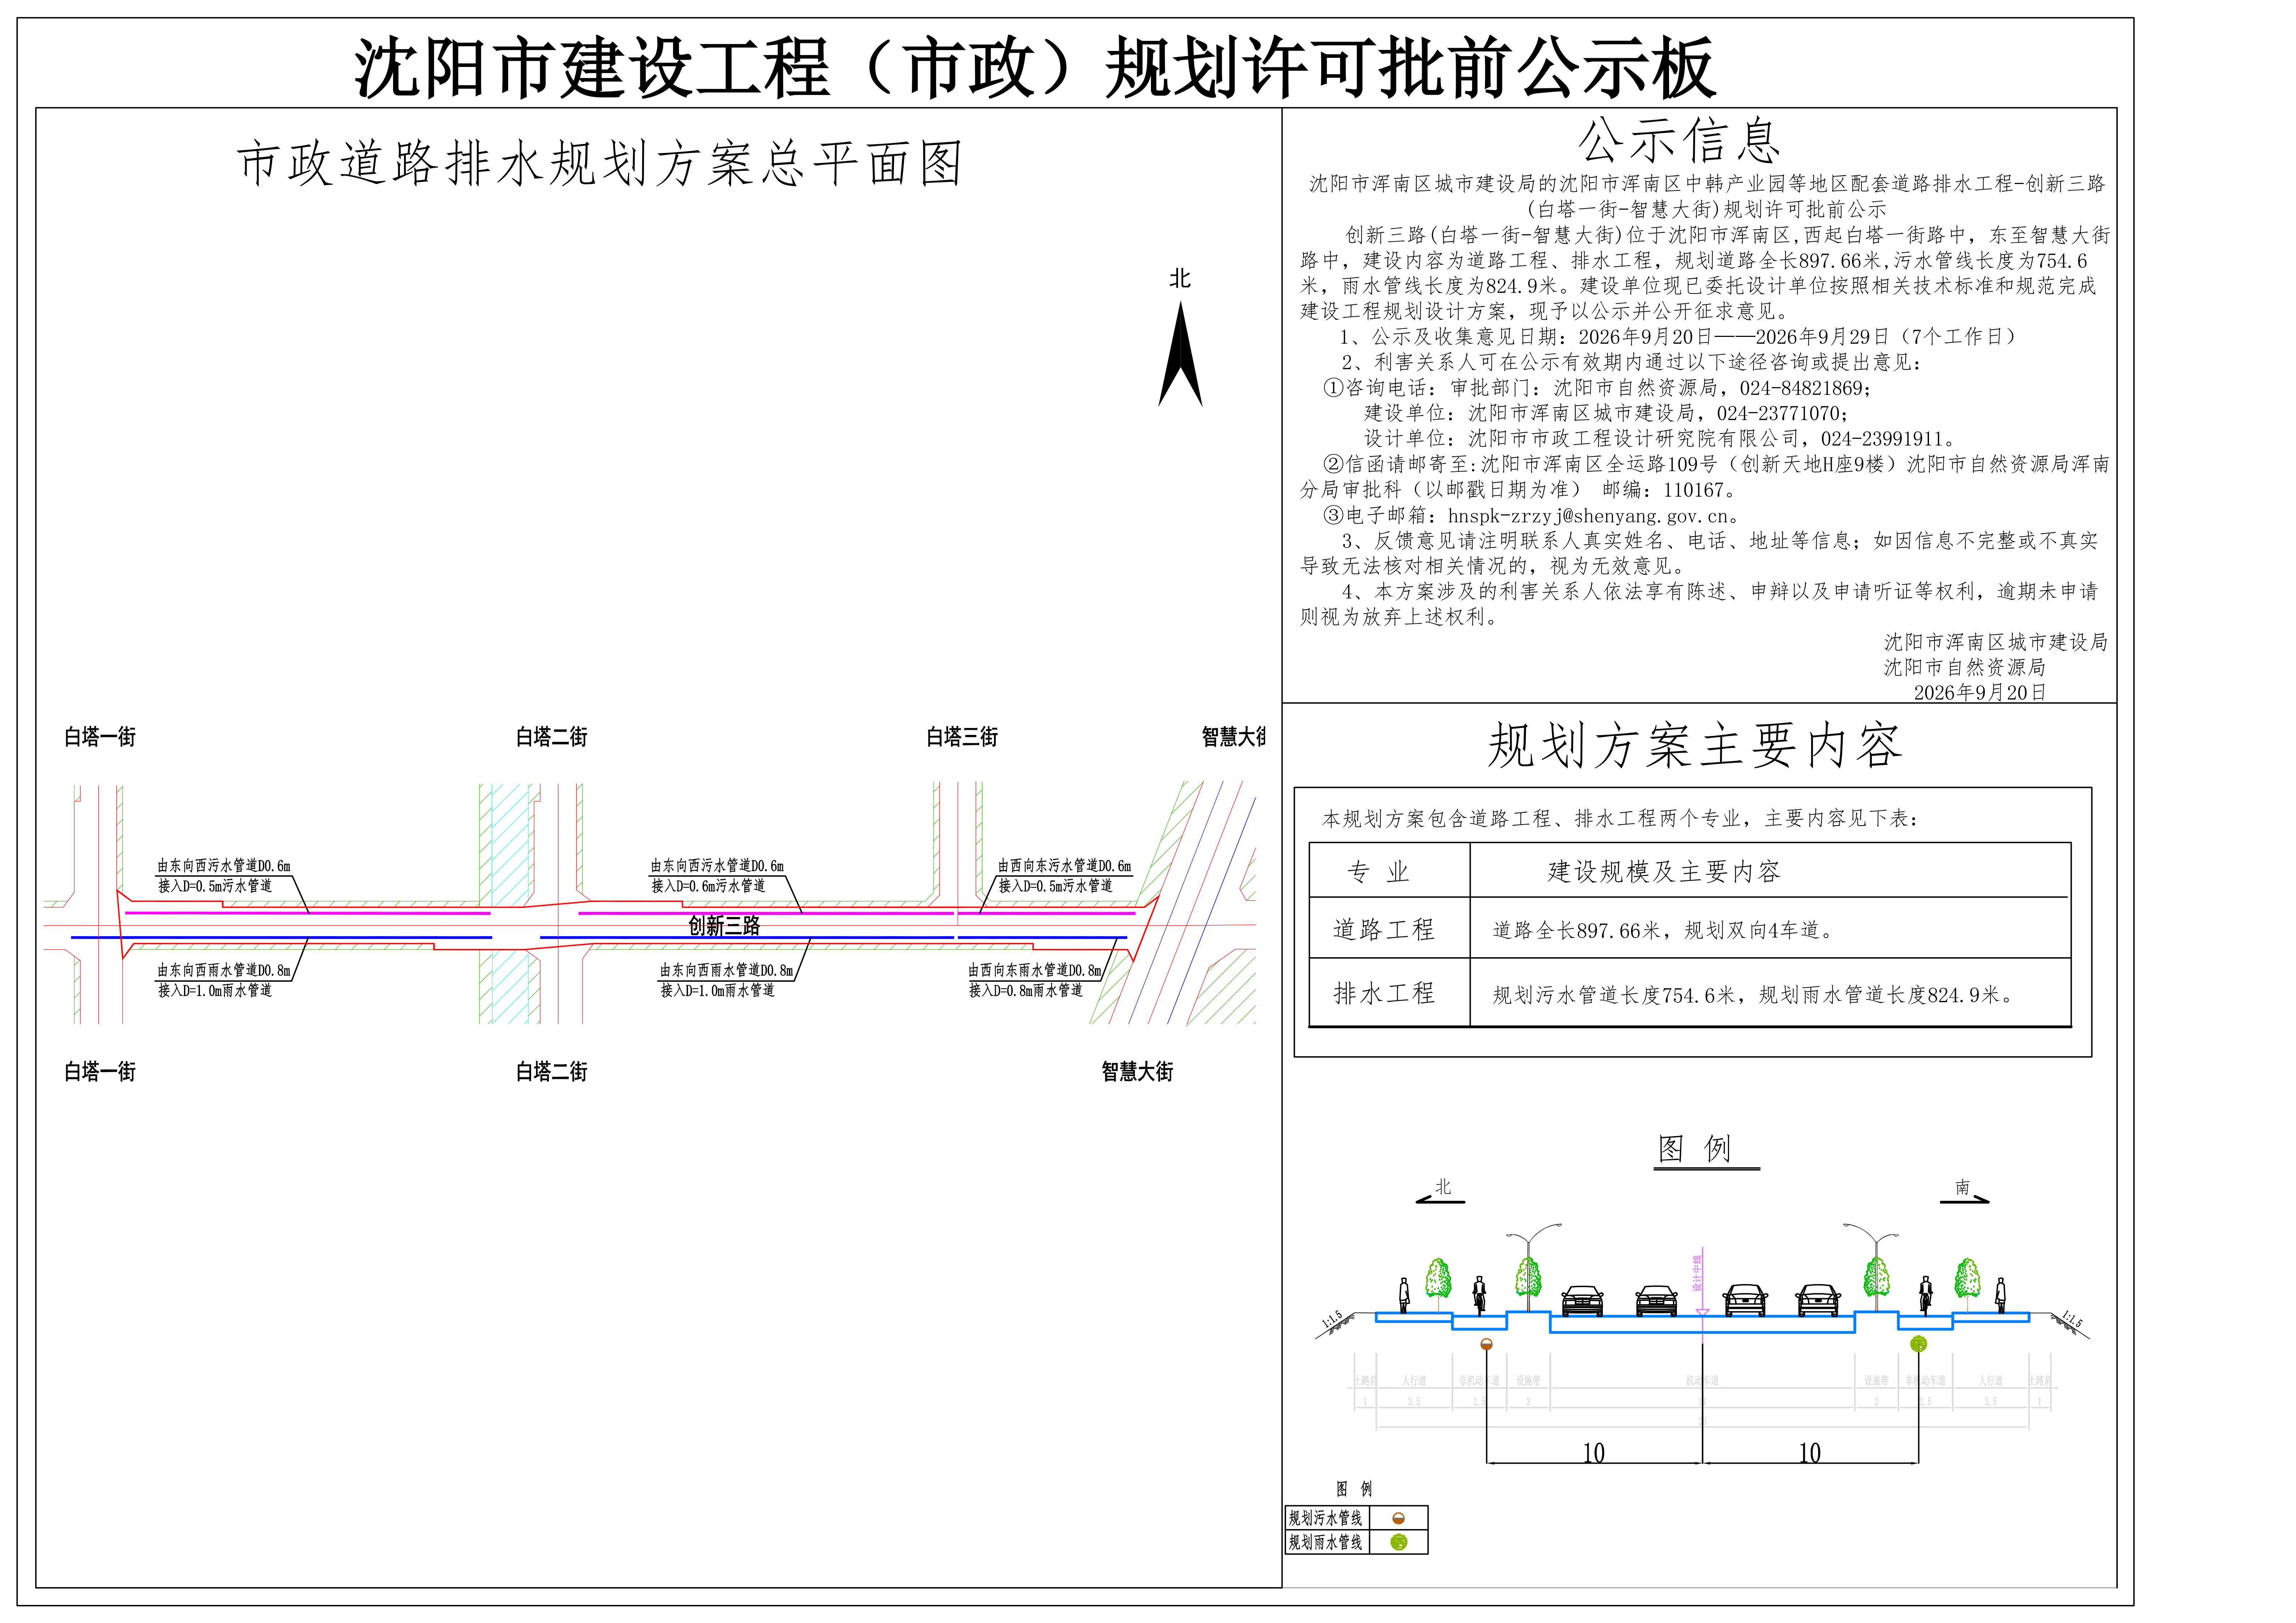The image size is (2296, 1623).
Task: Click the 公示信息 heading
Action: tap(1679, 140)
